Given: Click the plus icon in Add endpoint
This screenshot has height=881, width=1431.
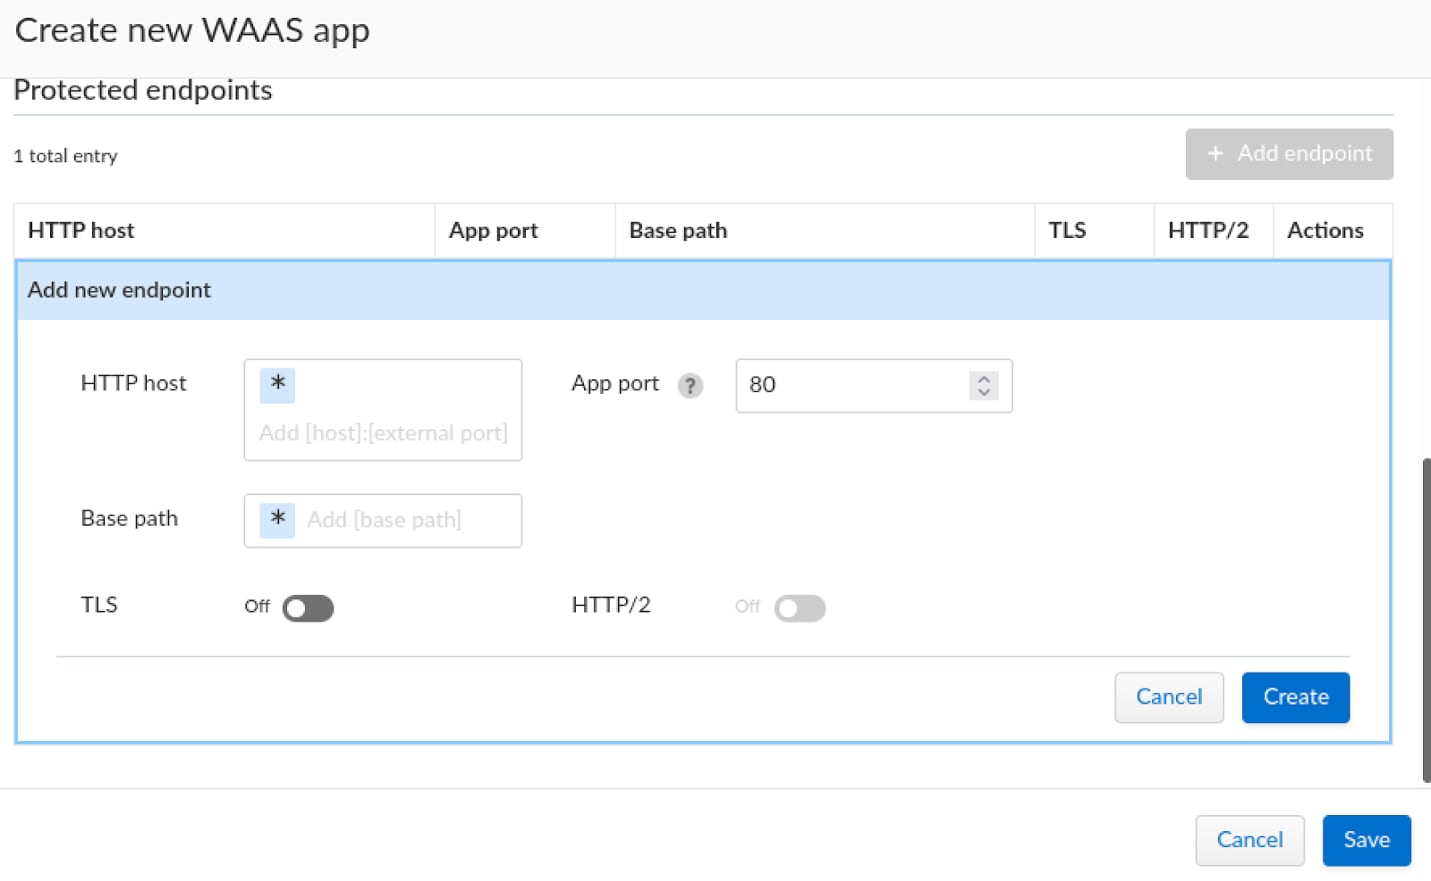Looking at the screenshot, I should 1215,154.
